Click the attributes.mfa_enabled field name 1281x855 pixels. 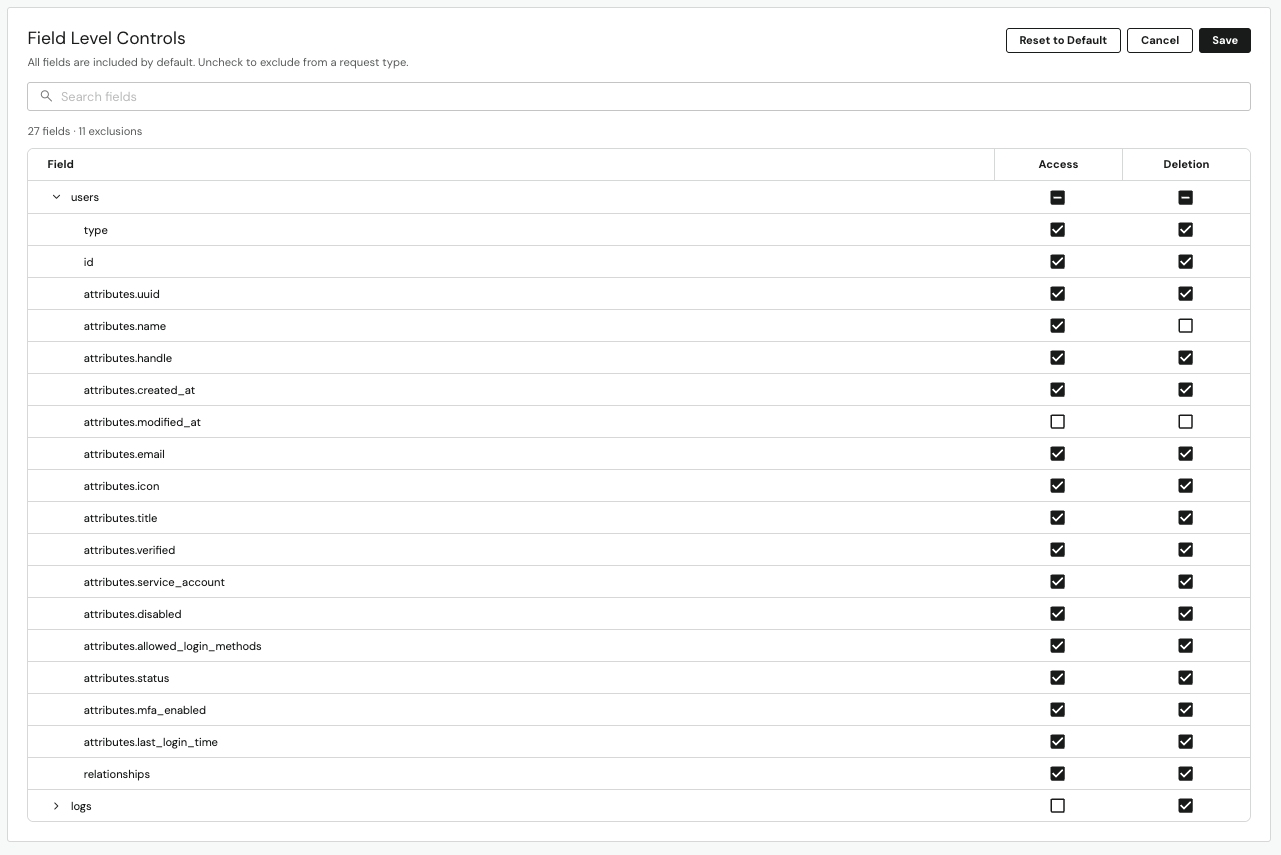click(145, 710)
